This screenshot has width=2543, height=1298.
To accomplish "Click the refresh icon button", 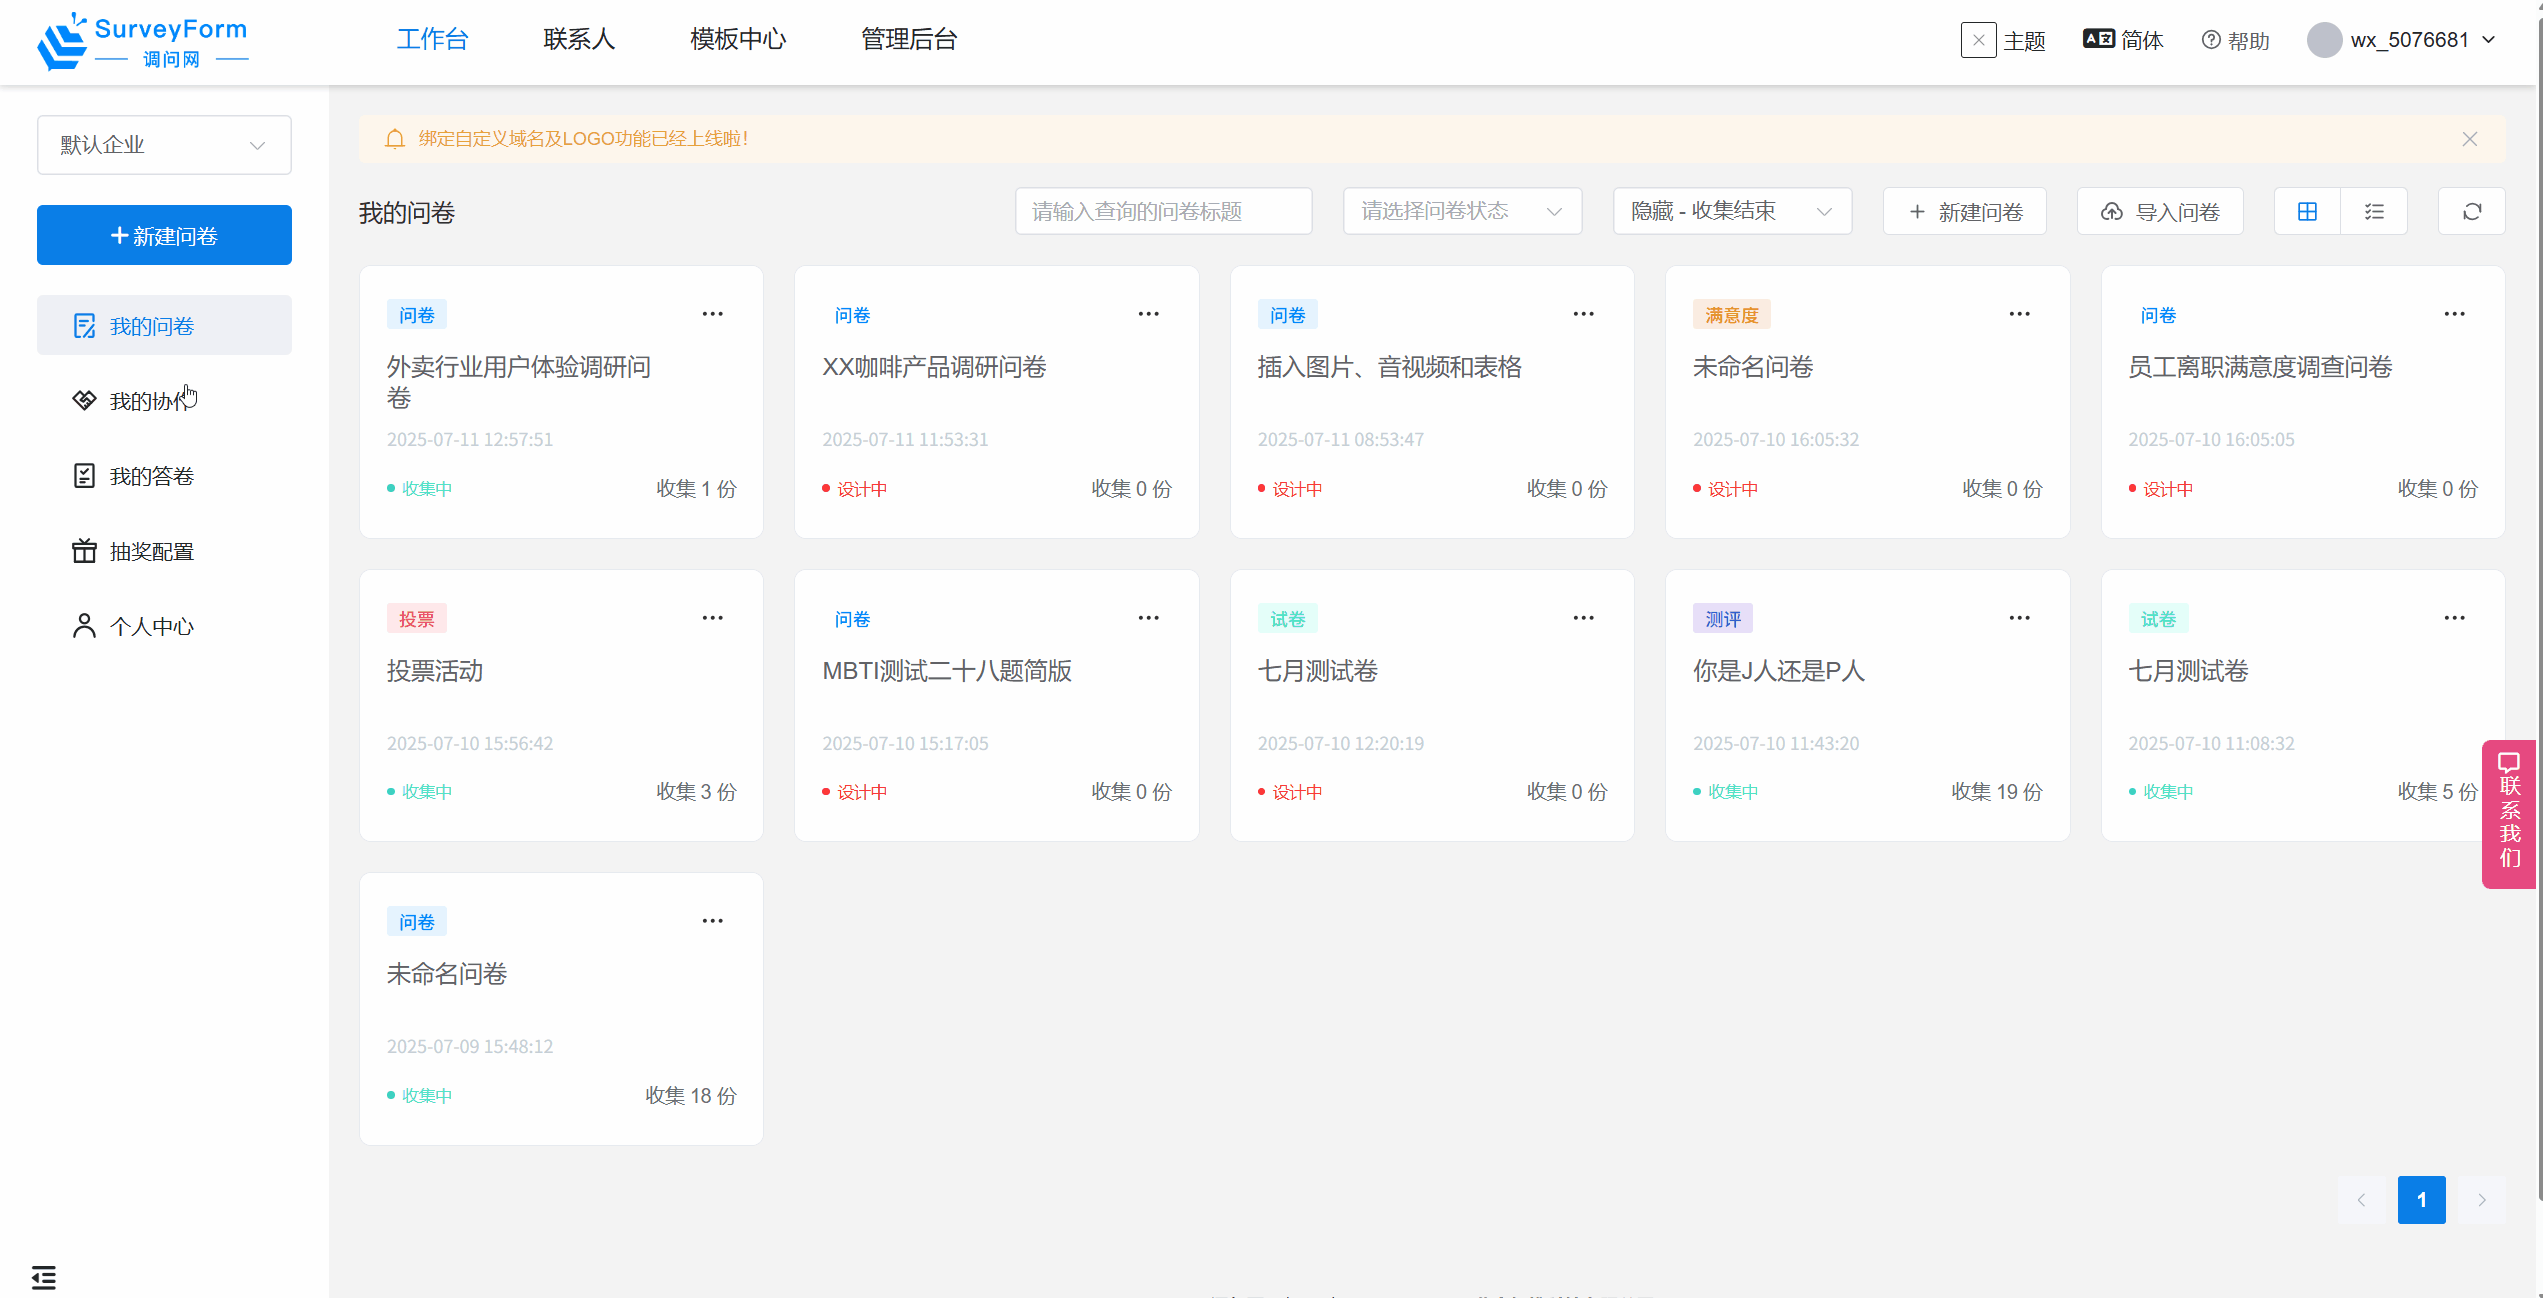I will click(x=2472, y=211).
